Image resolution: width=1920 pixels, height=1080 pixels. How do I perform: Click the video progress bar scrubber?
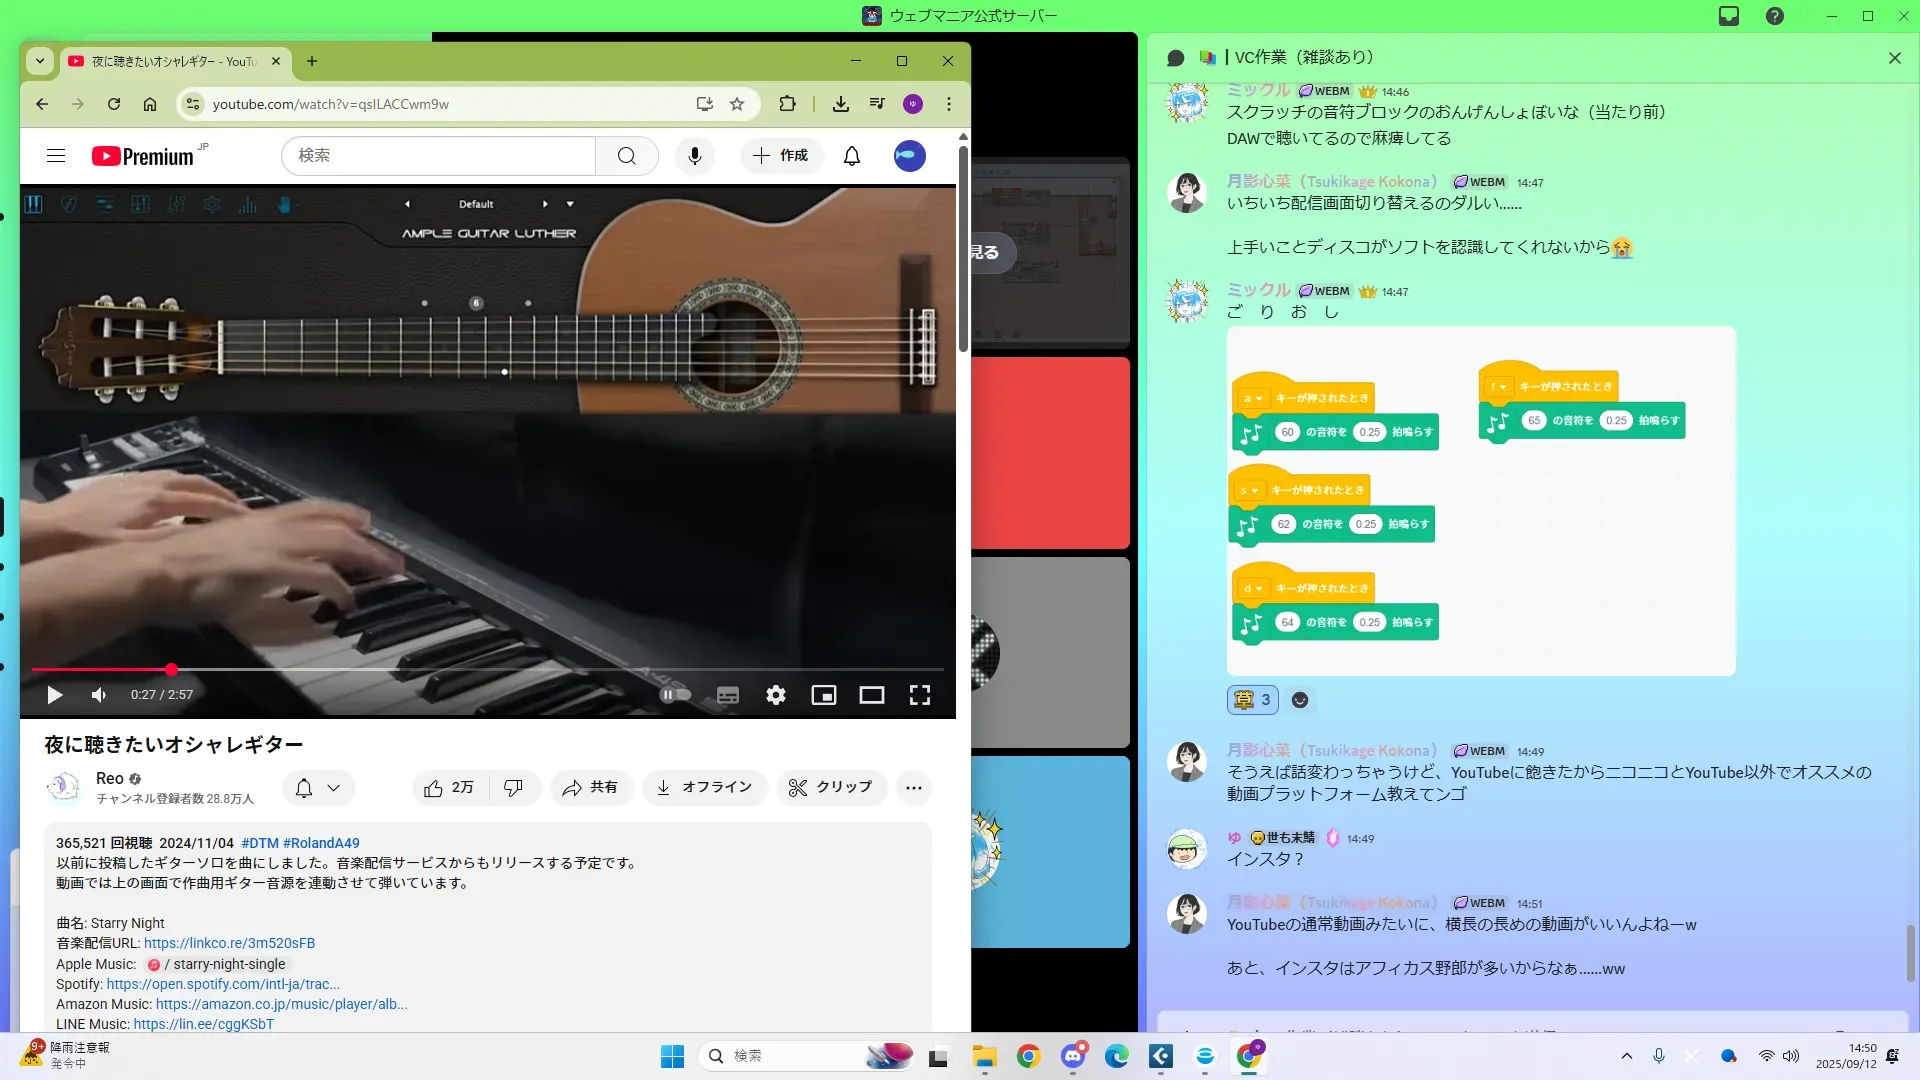tap(172, 669)
